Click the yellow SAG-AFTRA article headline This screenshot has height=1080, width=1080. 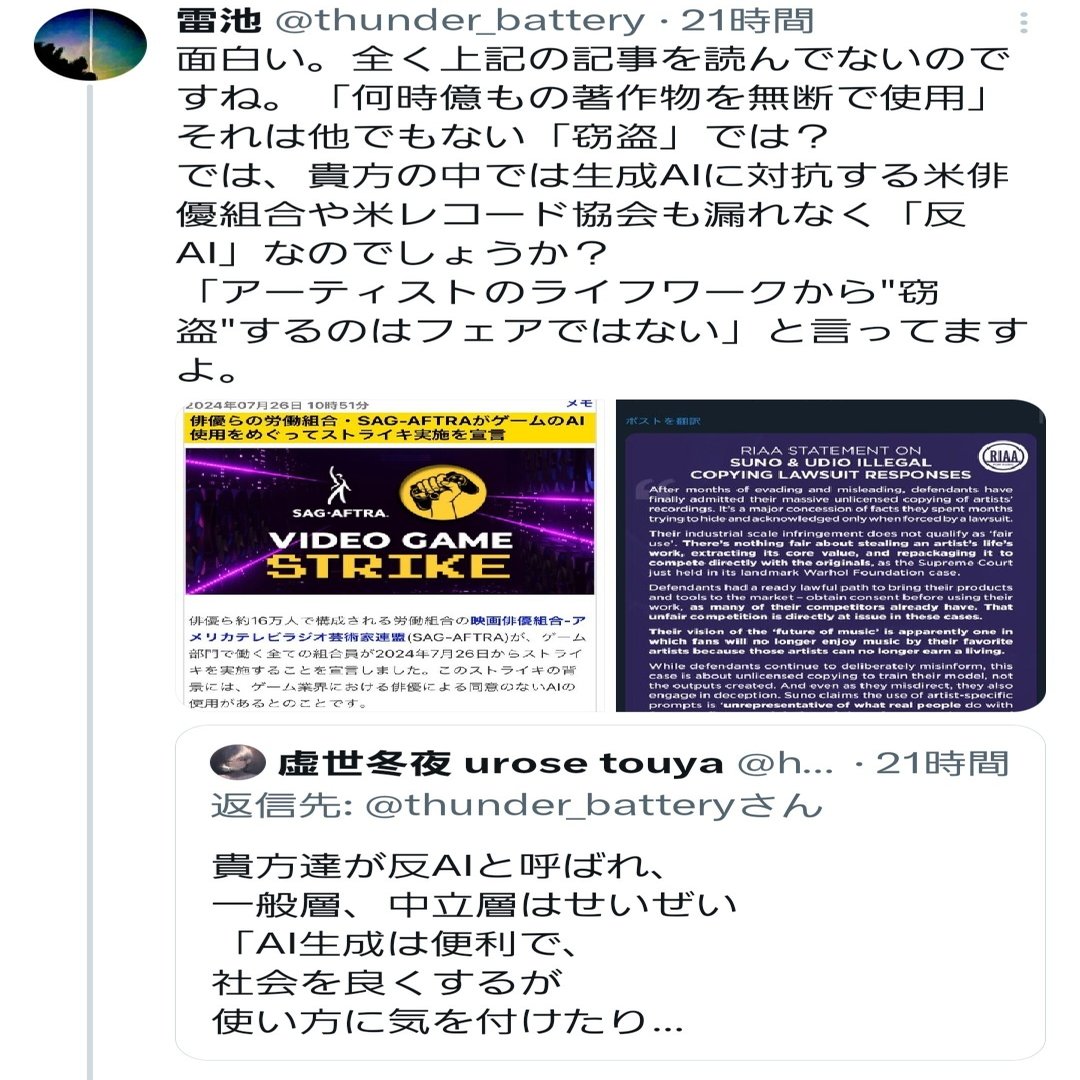click(x=389, y=428)
